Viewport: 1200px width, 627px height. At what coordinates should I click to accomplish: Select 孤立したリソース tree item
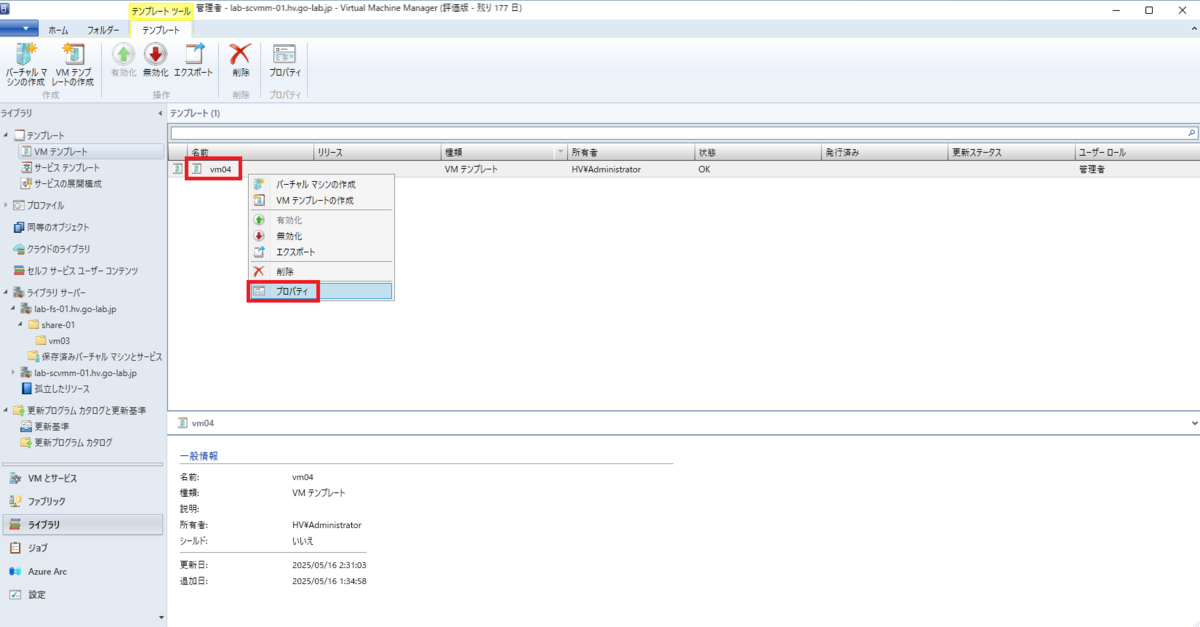[55, 388]
